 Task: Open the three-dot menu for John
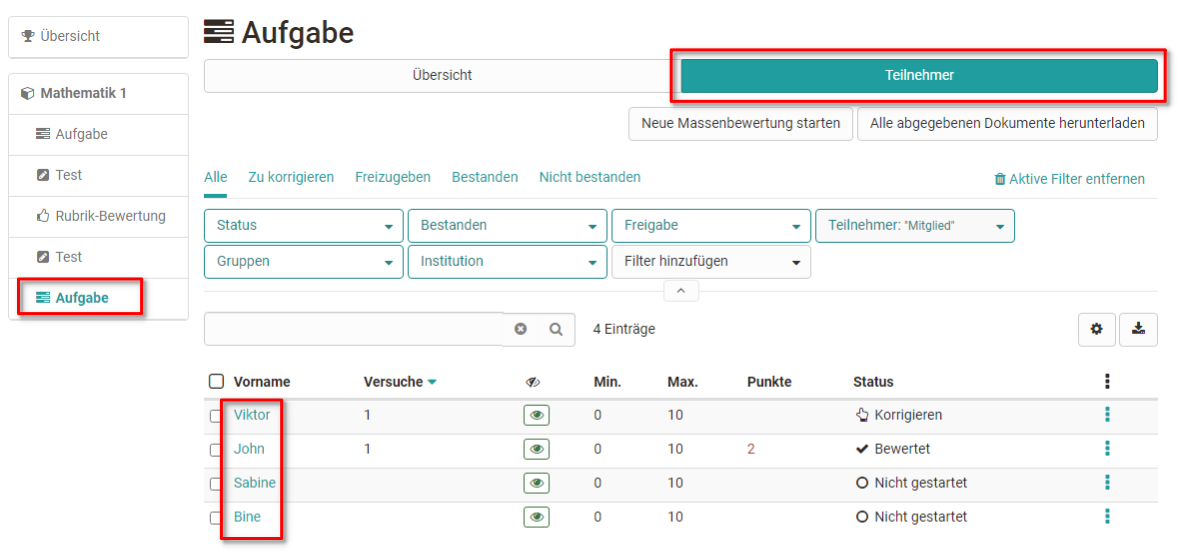1107,449
